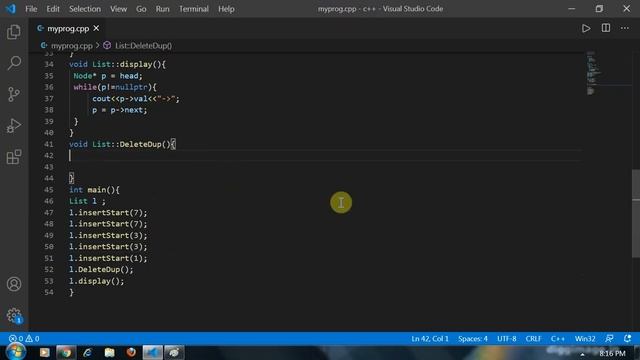Image resolution: width=640 pixels, height=360 pixels.
Task: Click 'l.DeleteDup();' line
Action: [x=101, y=269]
